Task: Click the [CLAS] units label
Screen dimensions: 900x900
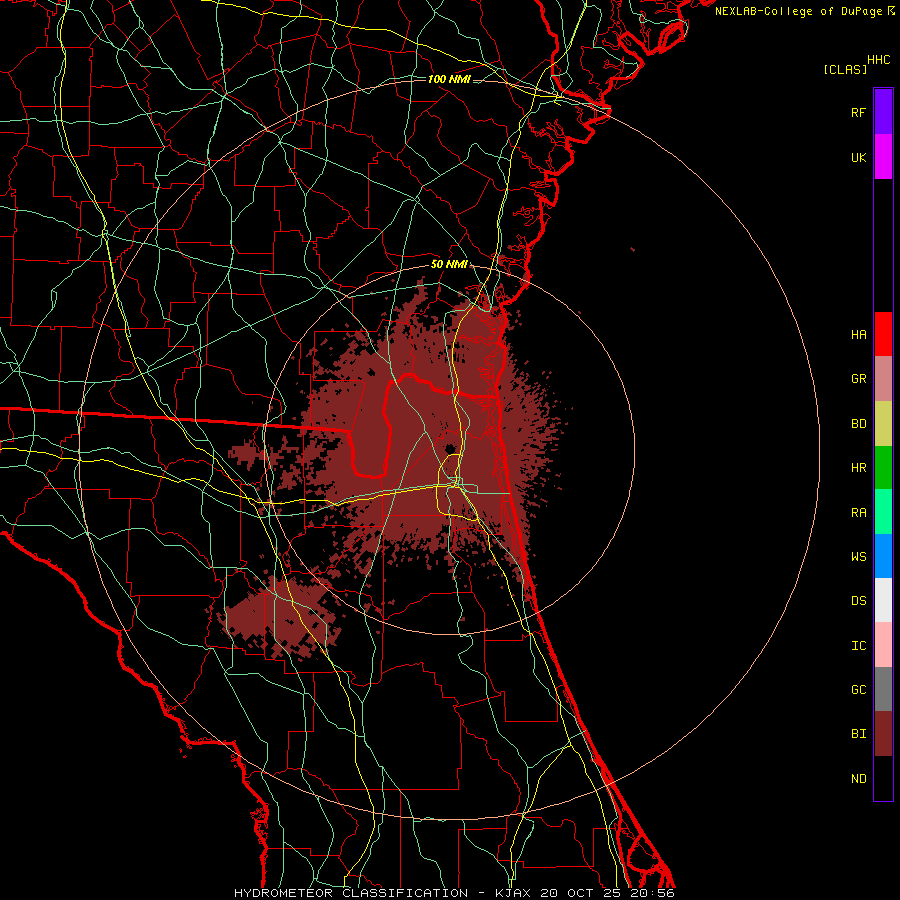Action: coord(845,69)
